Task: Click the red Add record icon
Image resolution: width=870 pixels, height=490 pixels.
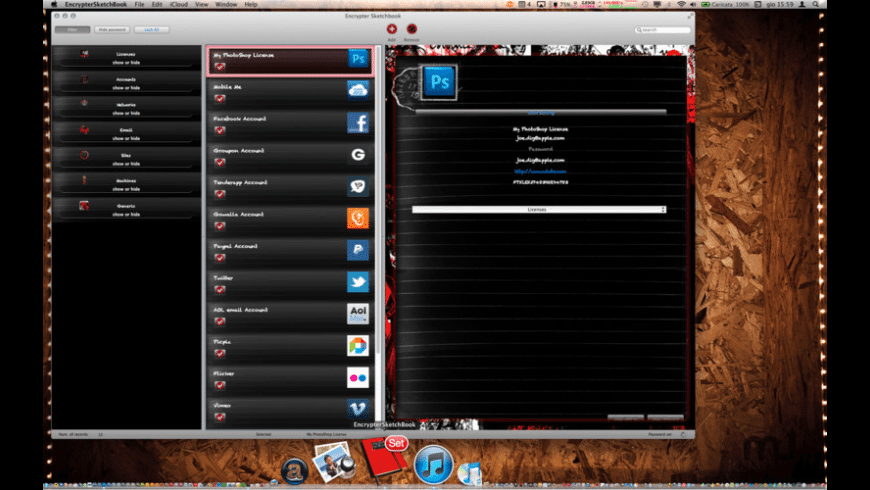Action: 392,29
